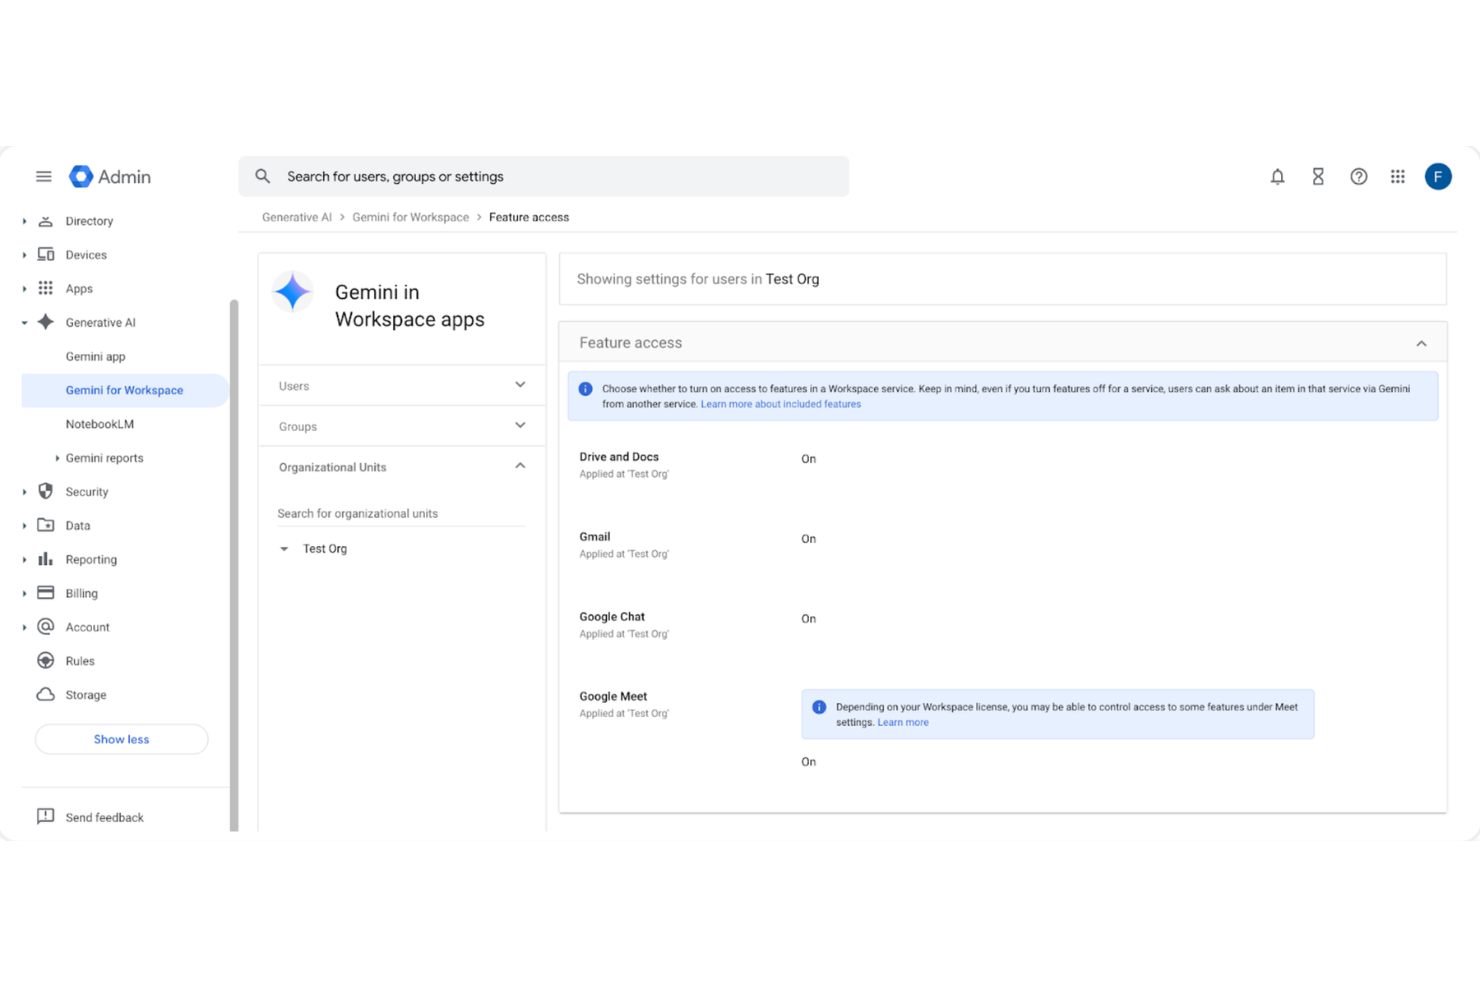Image resolution: width=1480 pixels, height=987 pixels.
Task: Select Test Org organizational unit
Action: tap(325, 549)
